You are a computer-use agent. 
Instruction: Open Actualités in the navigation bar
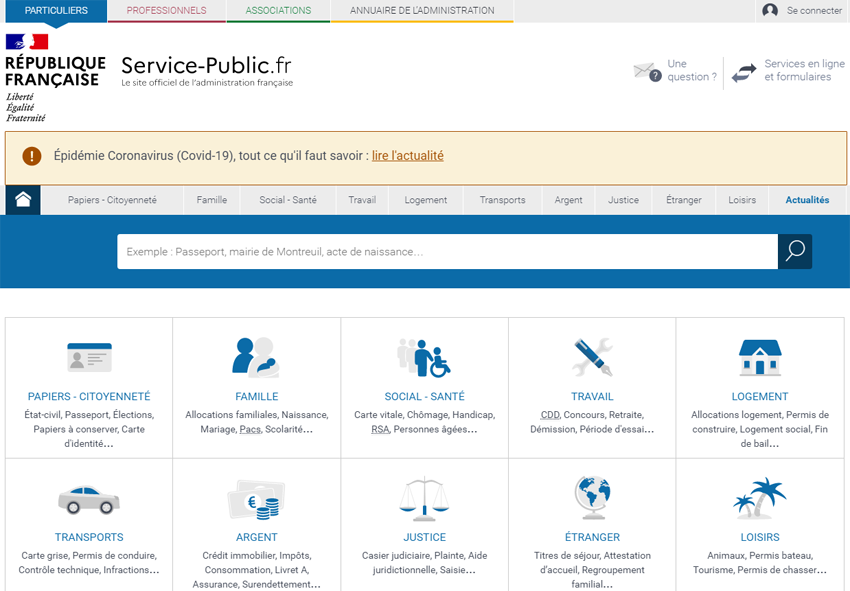807,200
